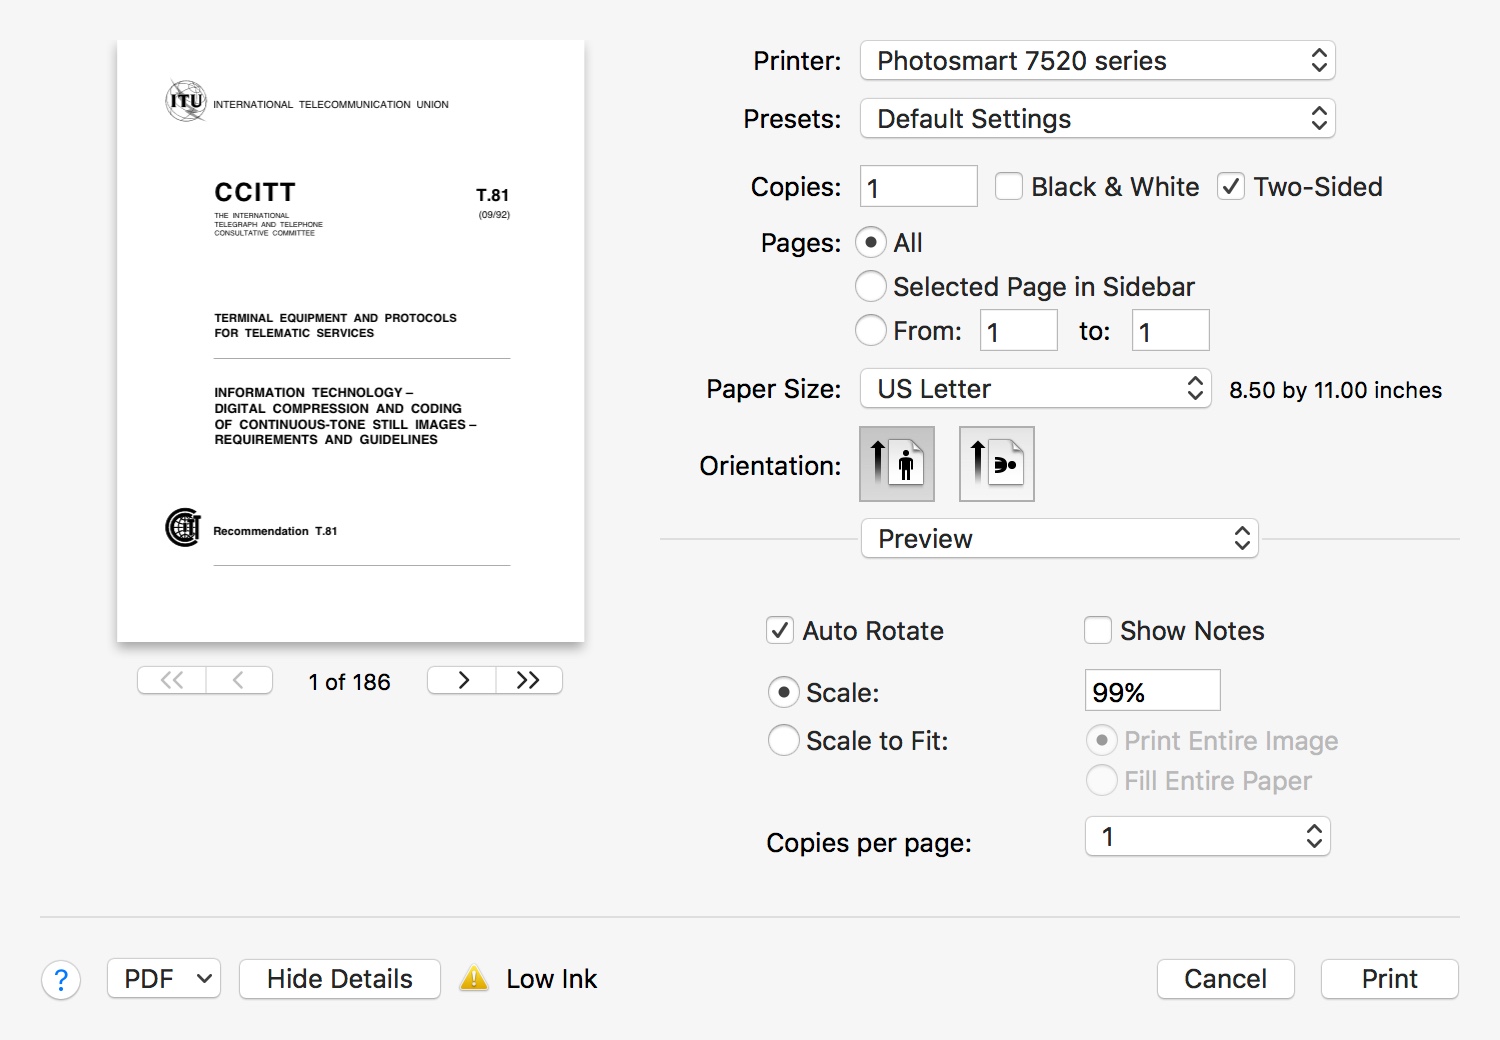Jump to first page in preview
The image size is (1500, 1040).
pos(172,680)
